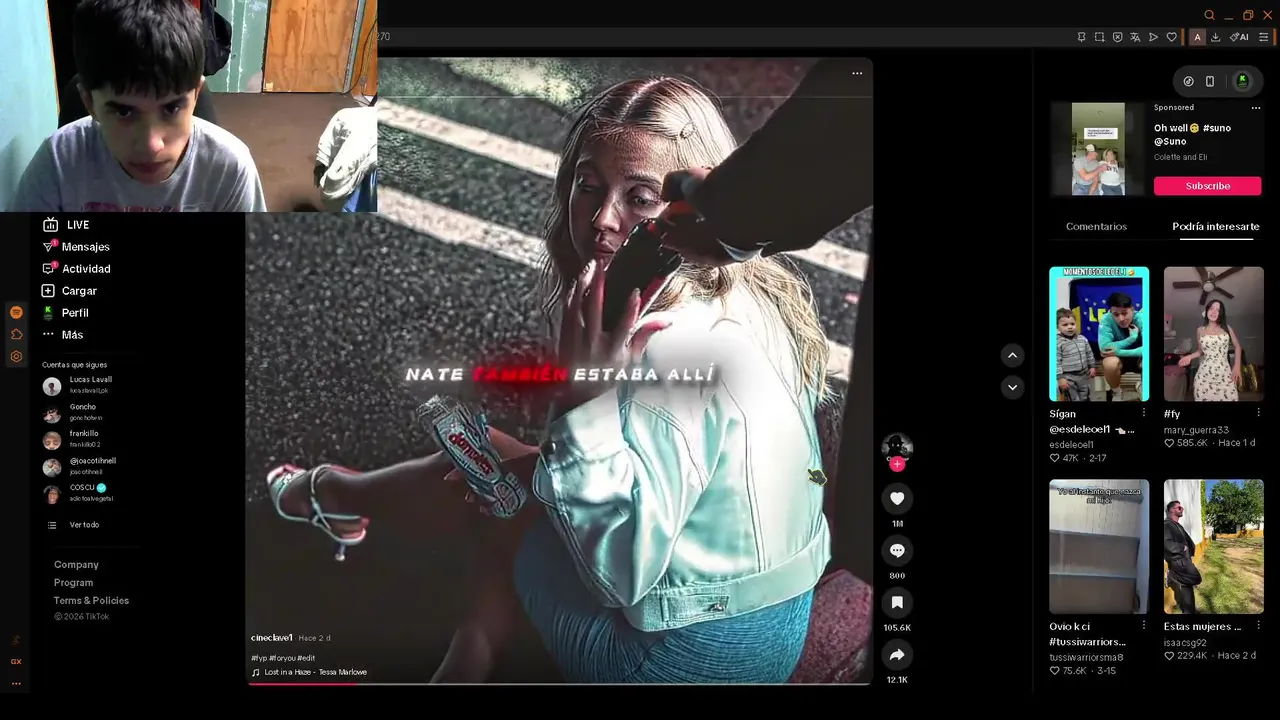Expand the Más menu
Screen dimensions: 1280x720
(x=63, y=335)
